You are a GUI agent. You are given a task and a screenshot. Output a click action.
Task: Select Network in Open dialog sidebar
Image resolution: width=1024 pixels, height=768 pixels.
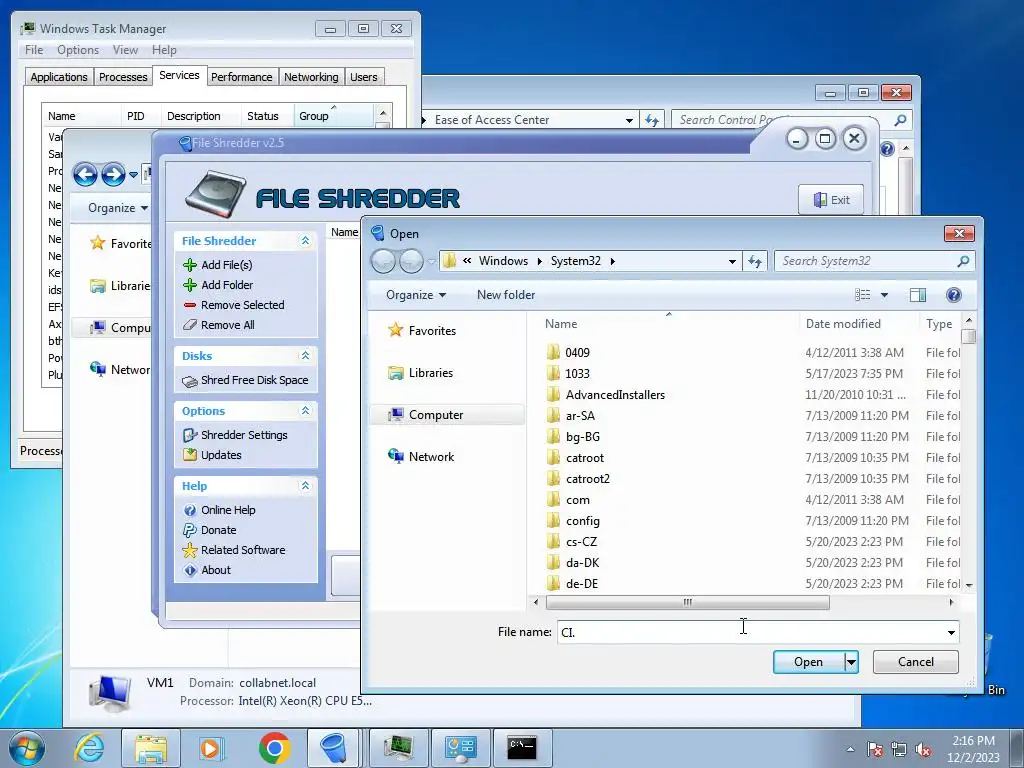click(431, 456)
